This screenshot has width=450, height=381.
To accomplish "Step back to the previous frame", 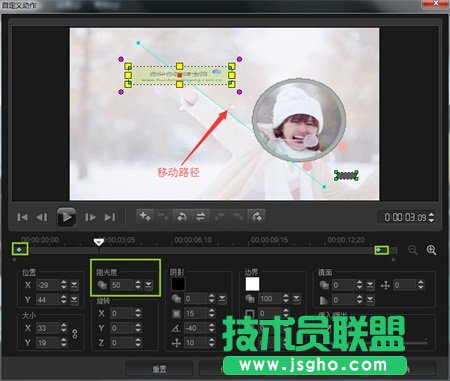I will (x=42, y=217).
